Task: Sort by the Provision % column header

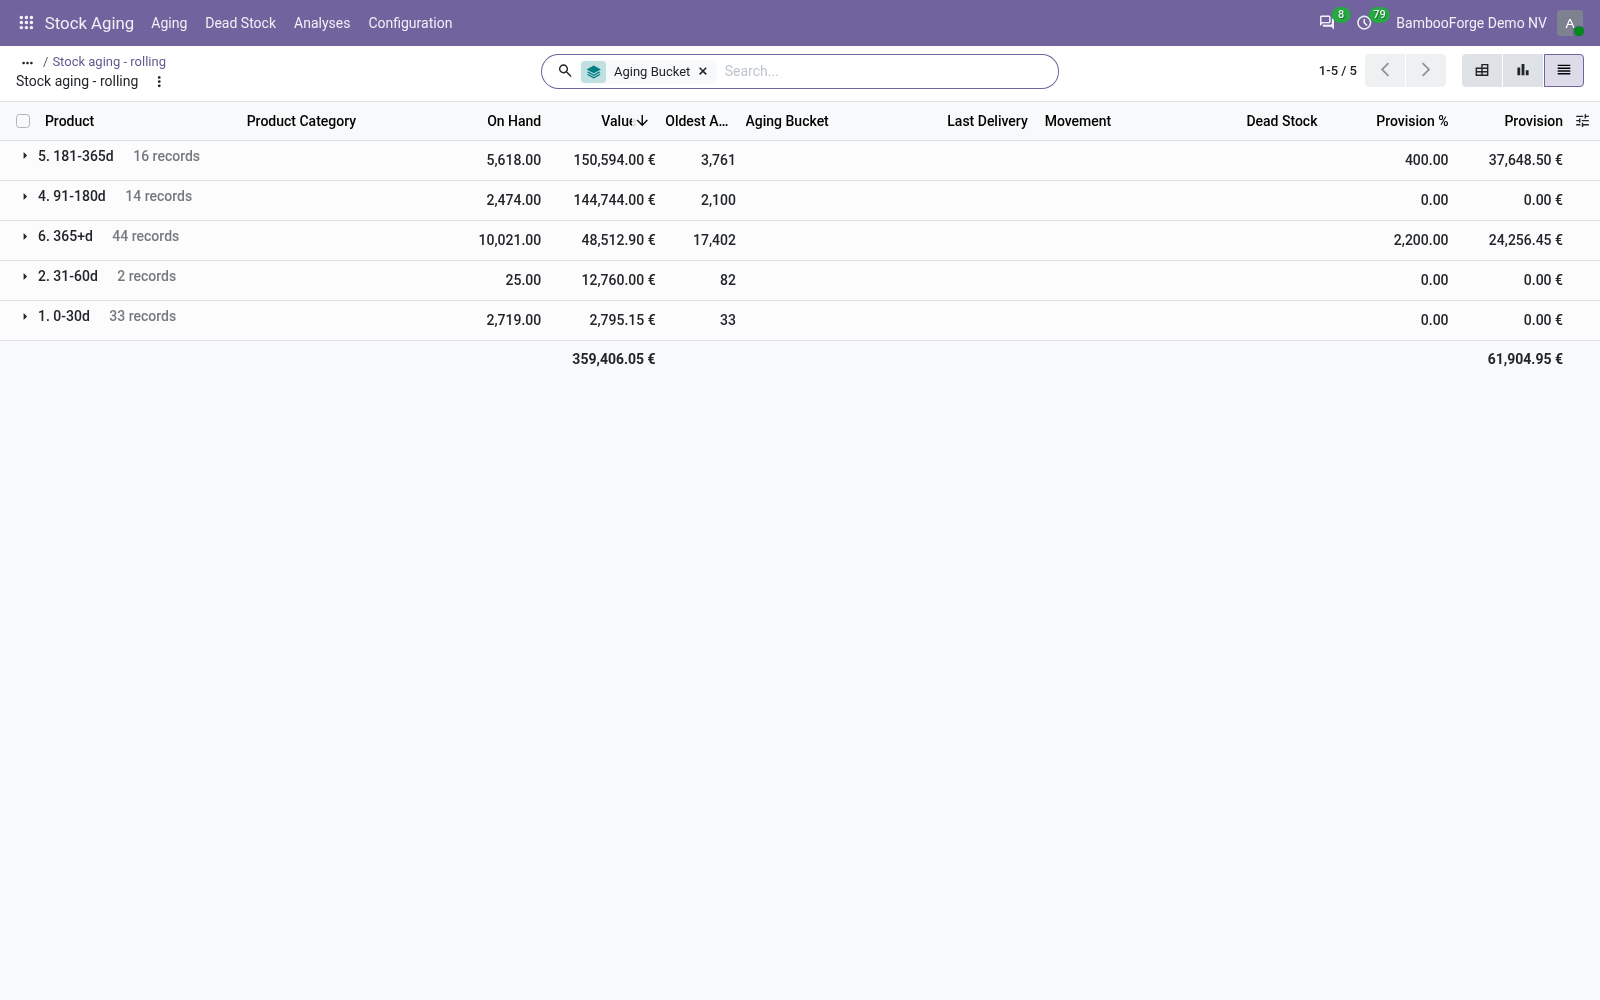Action: (1412, 121)
